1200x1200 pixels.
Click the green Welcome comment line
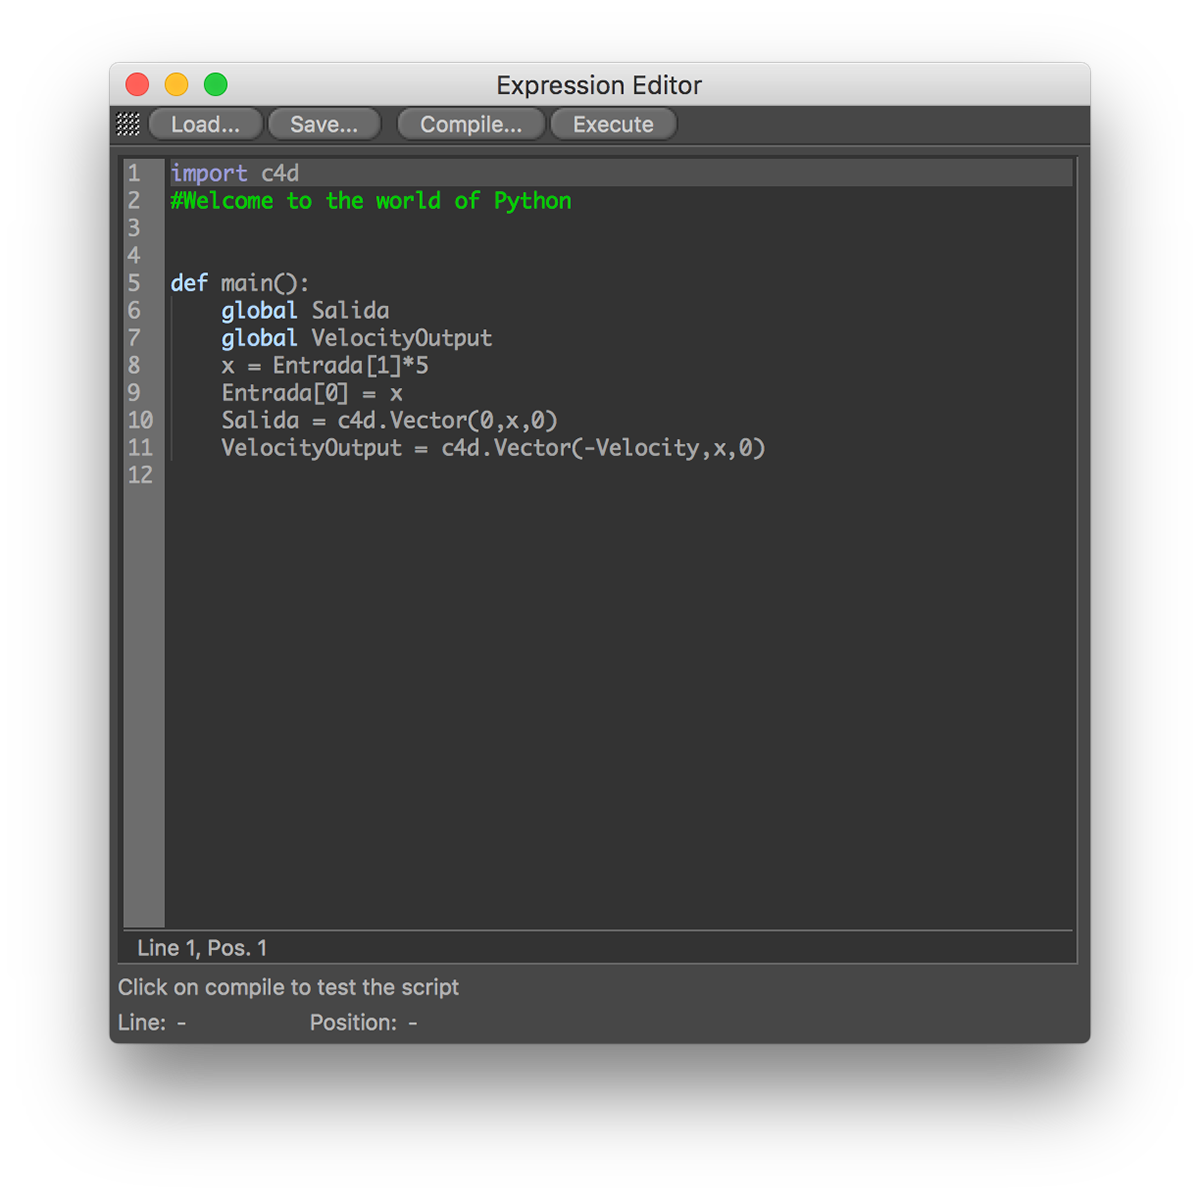(370, 201)
